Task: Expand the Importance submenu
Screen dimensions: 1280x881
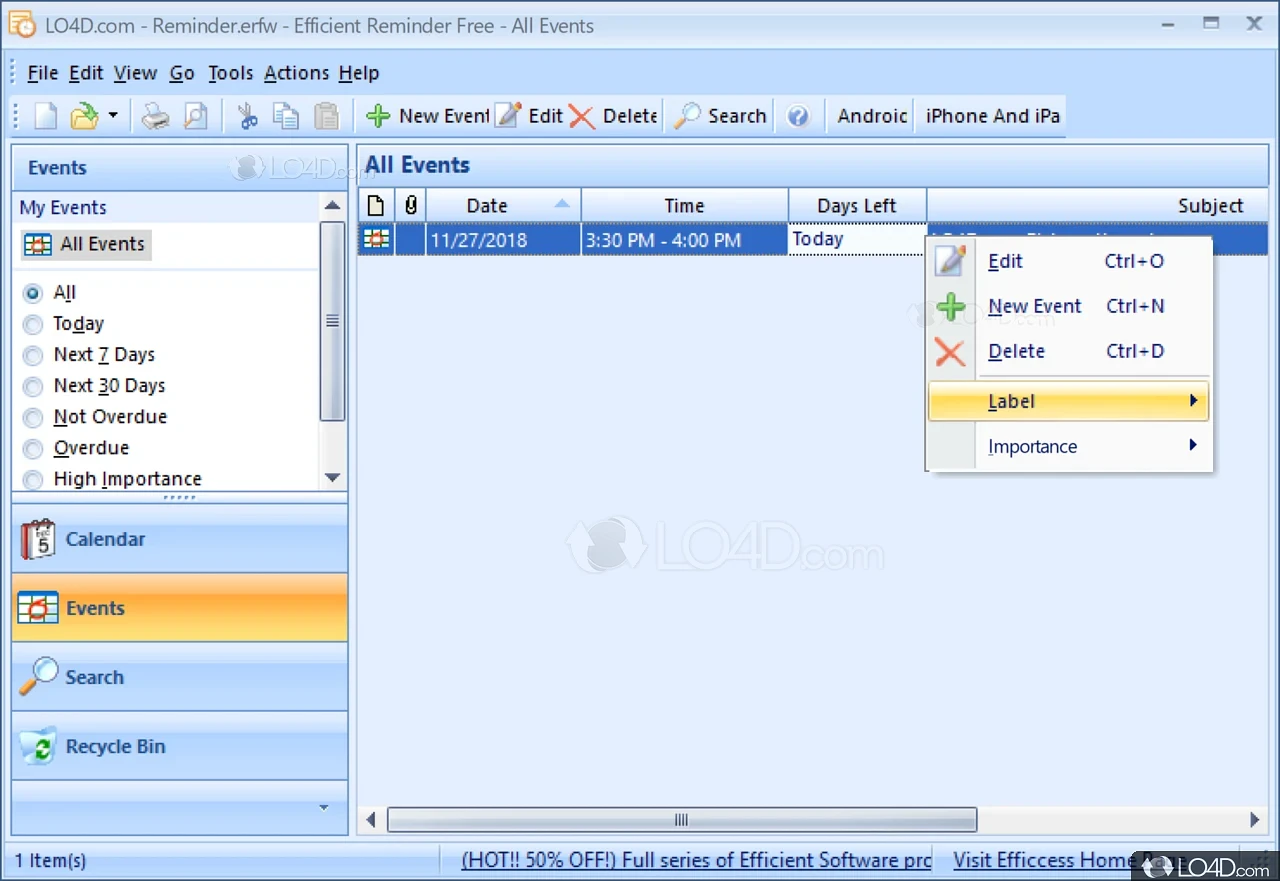Action: pyautogui.click(x=1033, y=446)
